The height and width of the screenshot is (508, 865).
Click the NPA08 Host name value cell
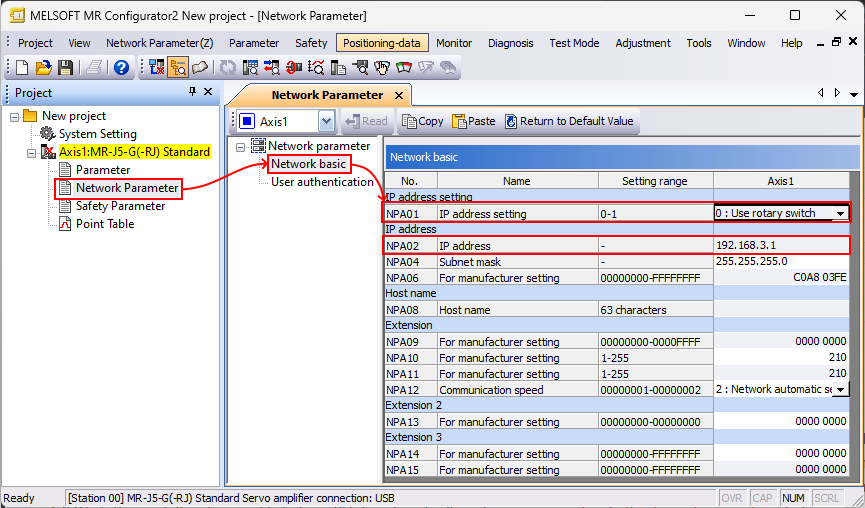pos(781,309)
